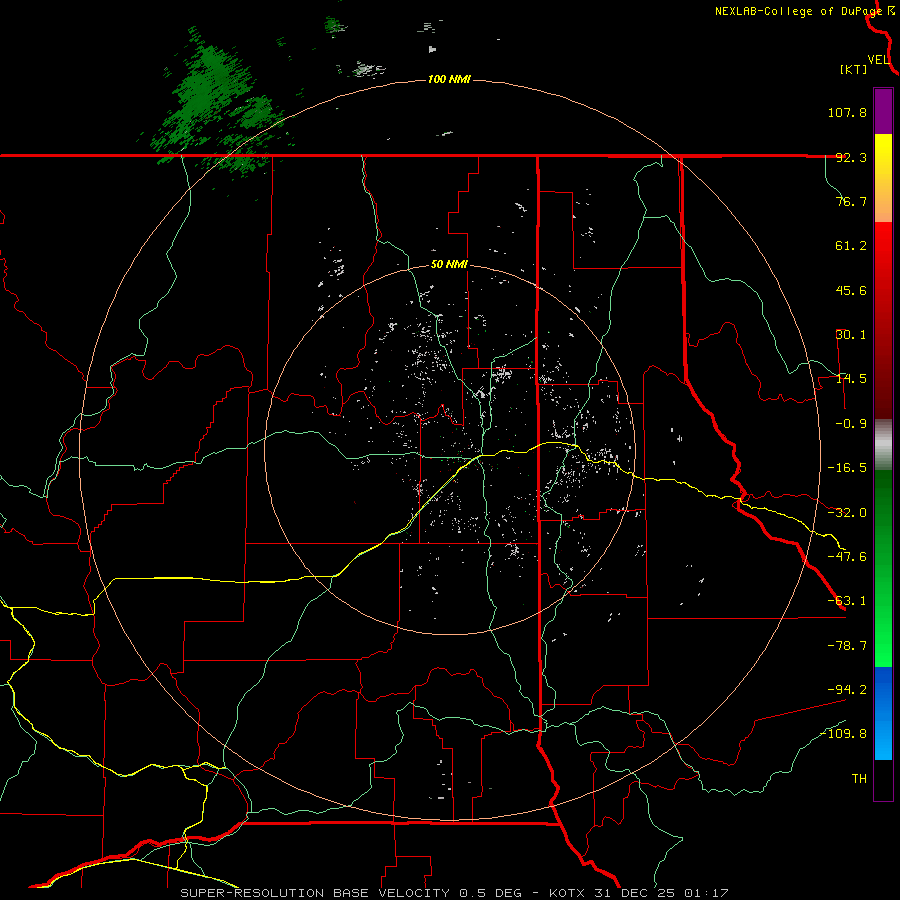This screenshot has height=900, width=900.
Task: Click the 50 NMI range ring label
Action: click(449, 265)
